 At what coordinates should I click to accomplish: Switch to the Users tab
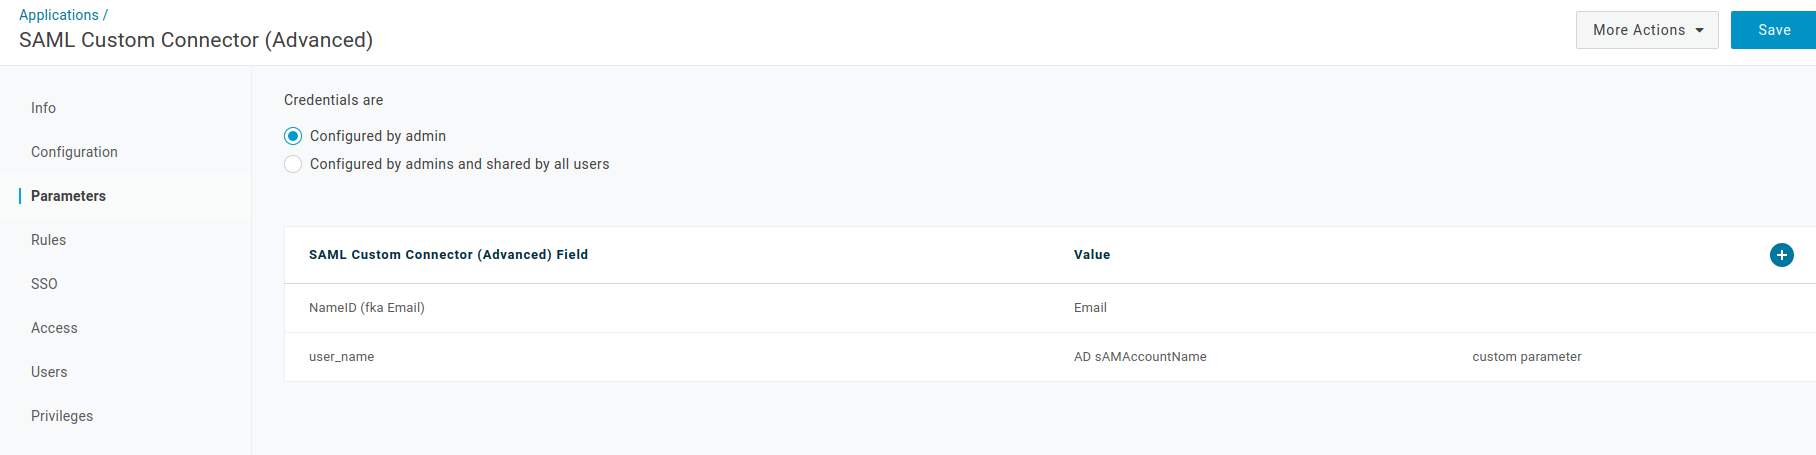click(49, 372)
